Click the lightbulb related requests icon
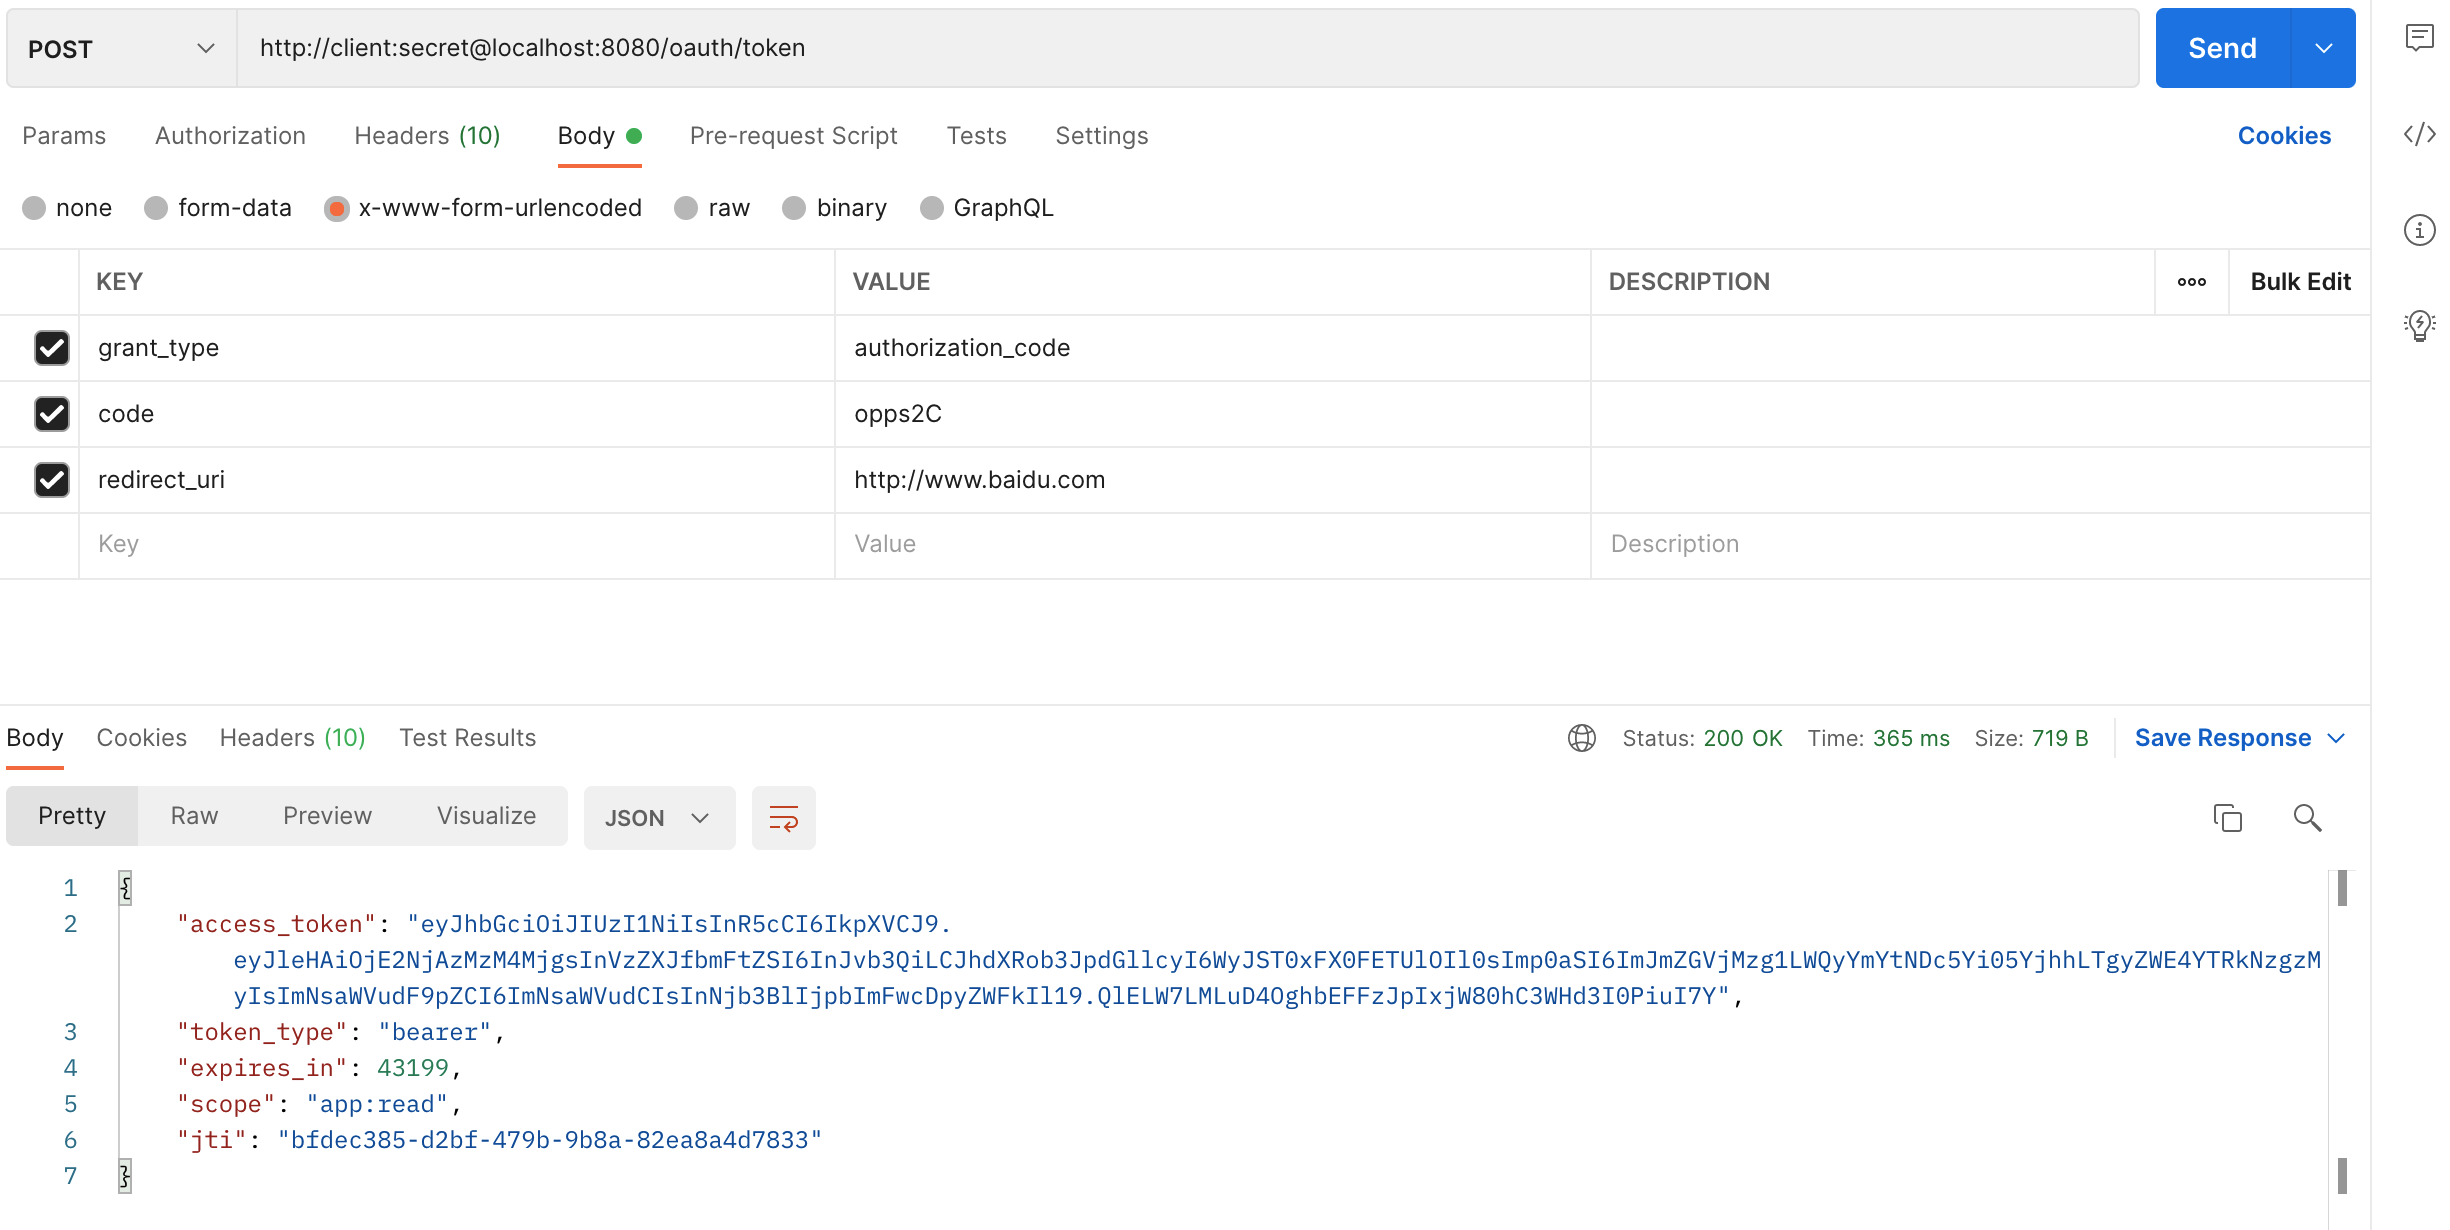This screenshot has width=2450, height=1230. point(2419,325)
